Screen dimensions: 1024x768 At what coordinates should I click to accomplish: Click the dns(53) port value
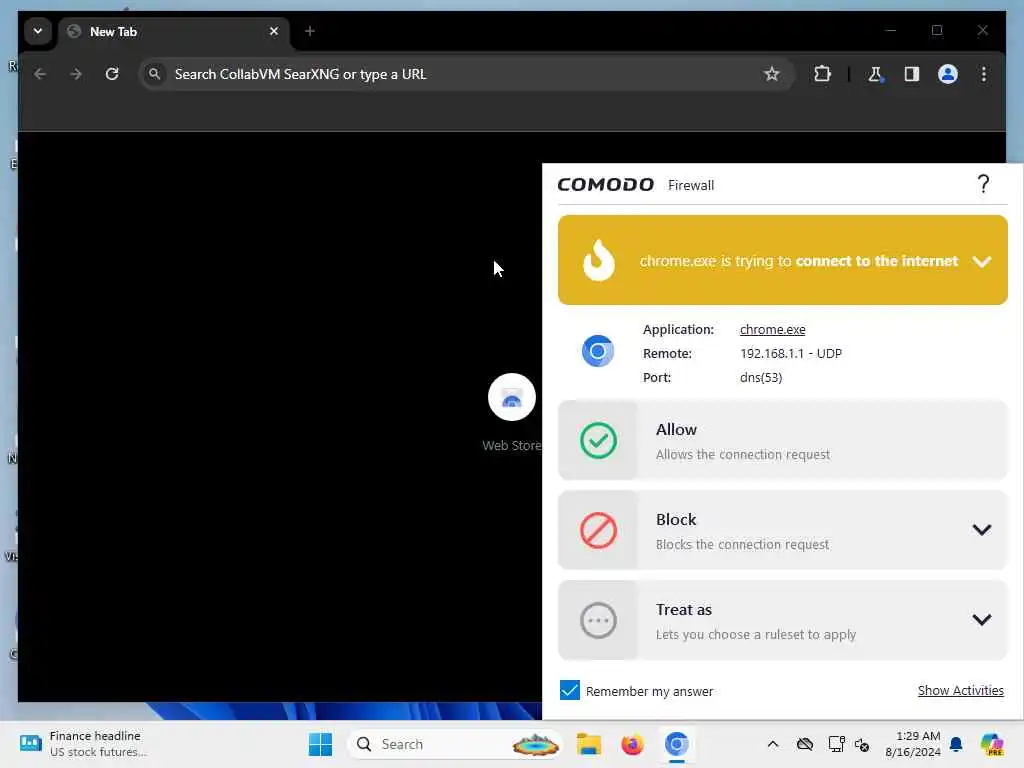(761, 377)
